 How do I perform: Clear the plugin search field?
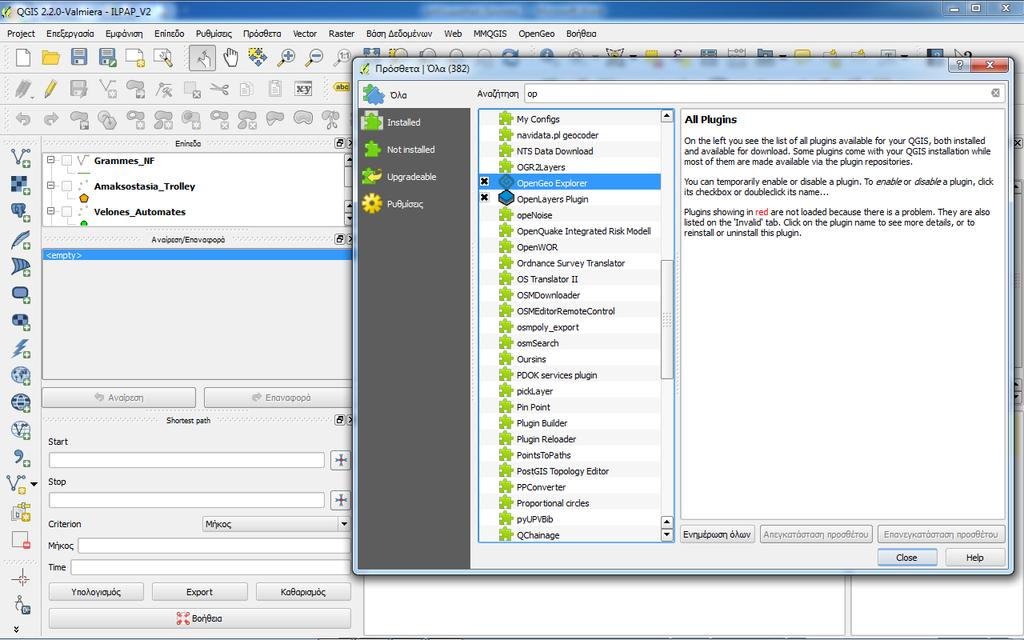coord(995,93)
